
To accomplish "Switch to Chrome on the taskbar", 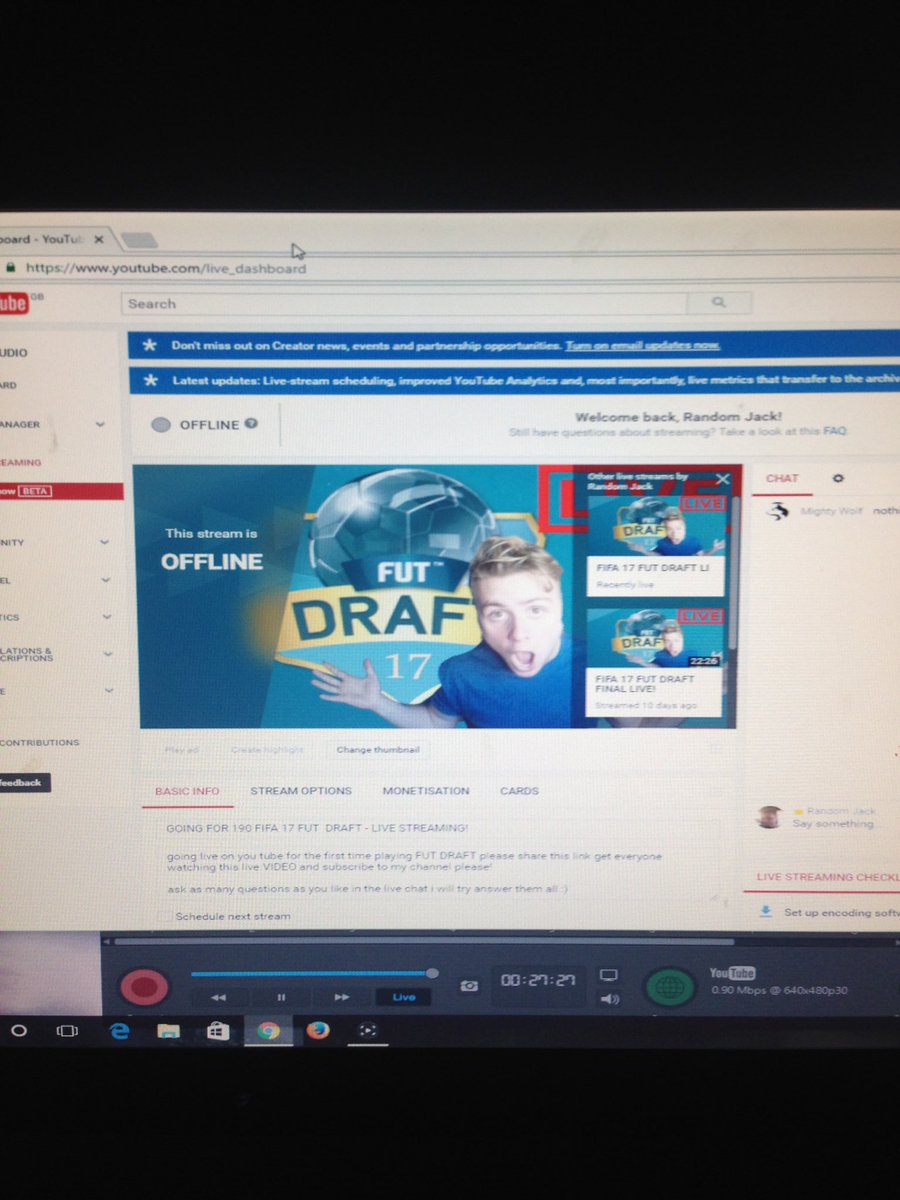I will click(x=268, y=1030).
